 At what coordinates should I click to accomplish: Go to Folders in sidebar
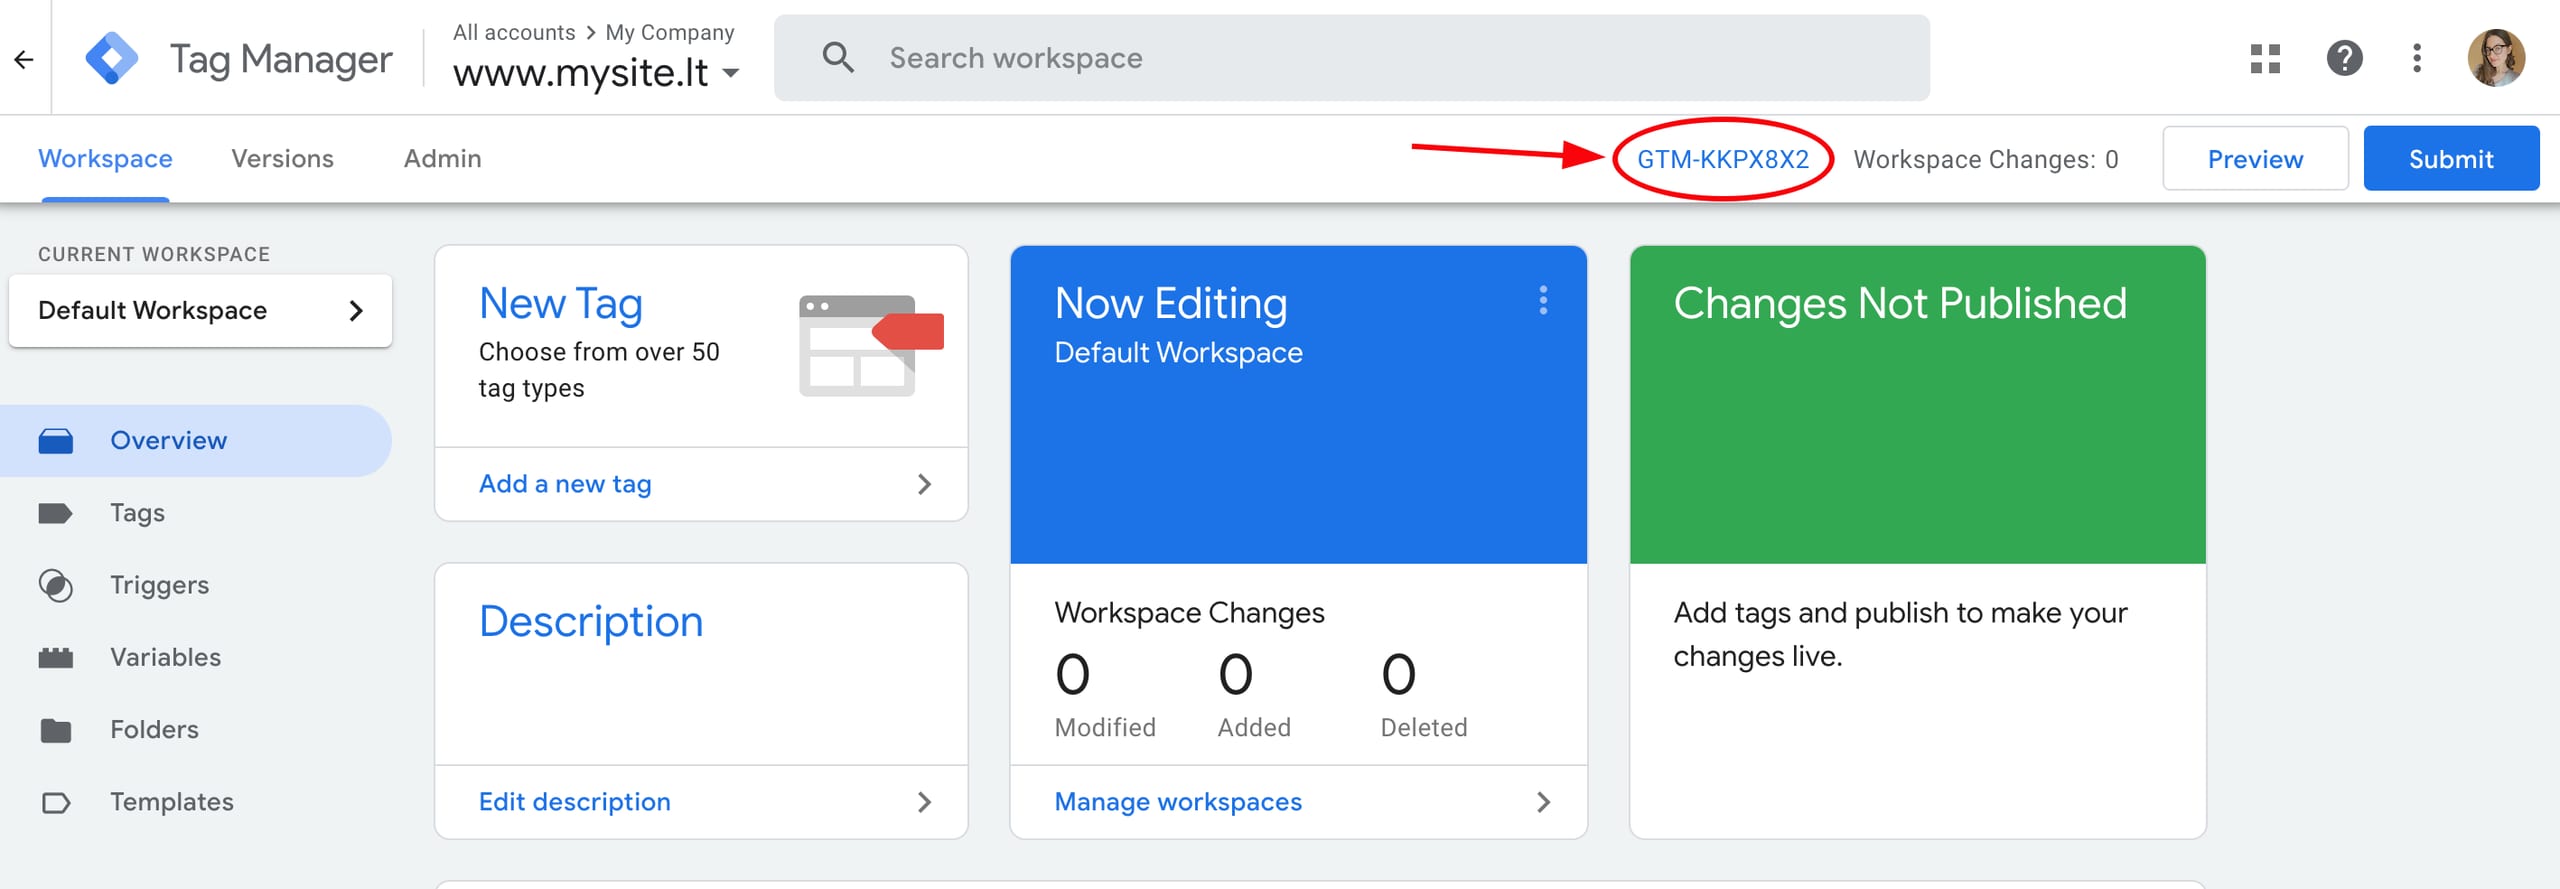tap(154, 729)
